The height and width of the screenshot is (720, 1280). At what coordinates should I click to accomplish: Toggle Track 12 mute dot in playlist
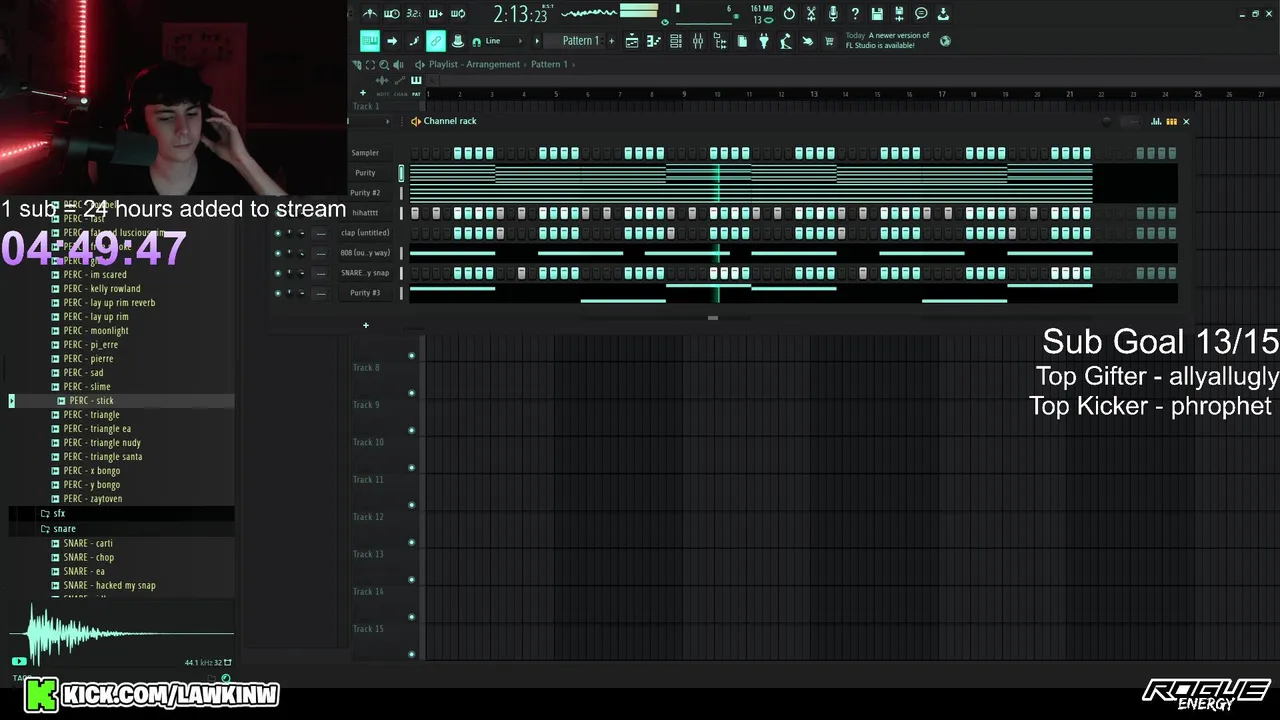(x=411, y=505)
